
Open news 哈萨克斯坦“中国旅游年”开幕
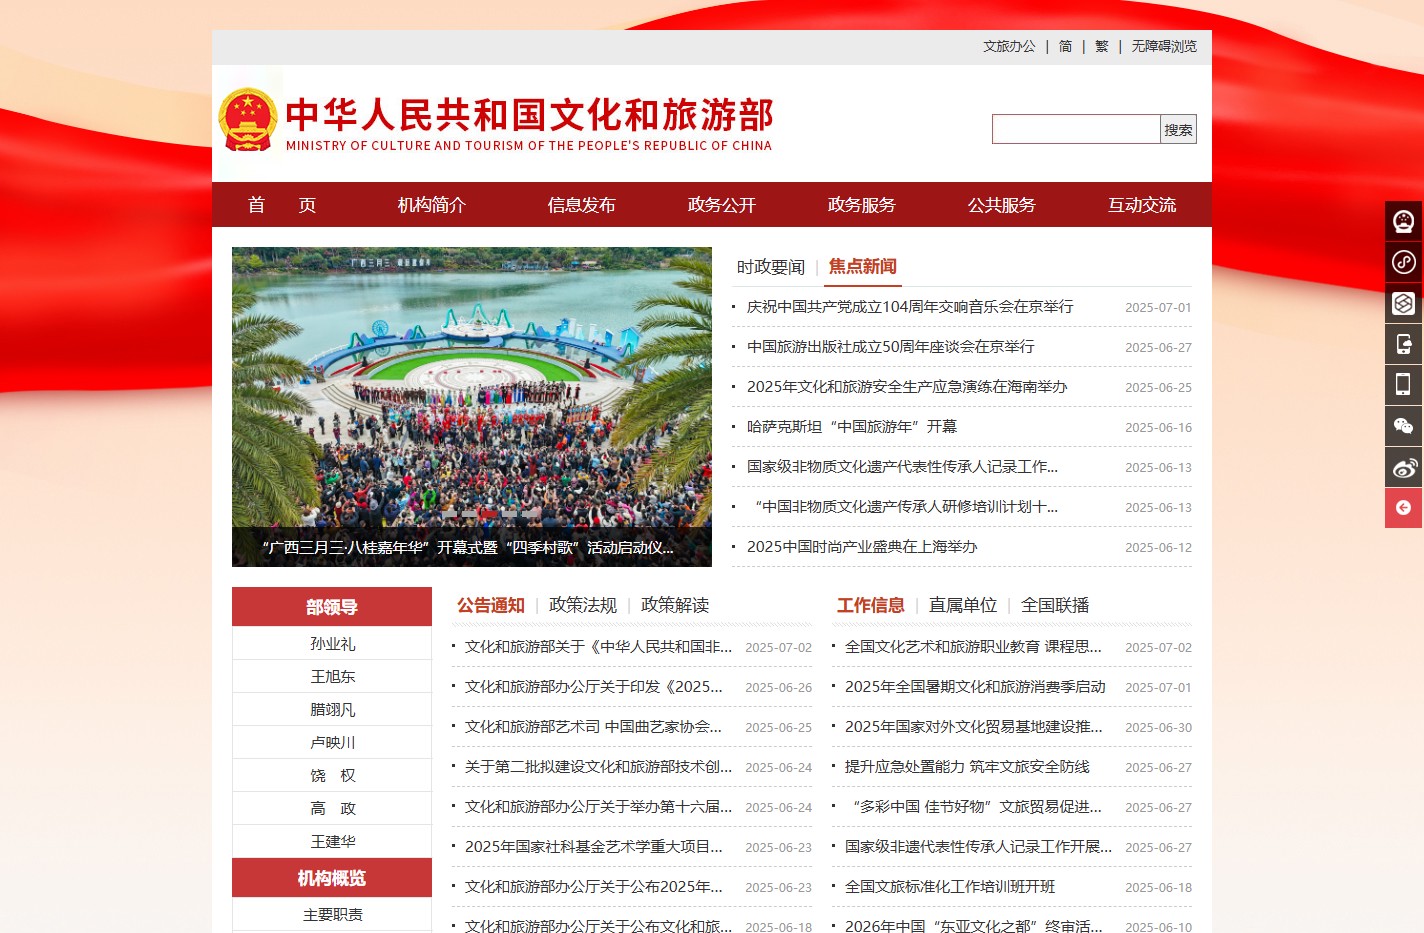pyautogui.click(x=852, y=427)
